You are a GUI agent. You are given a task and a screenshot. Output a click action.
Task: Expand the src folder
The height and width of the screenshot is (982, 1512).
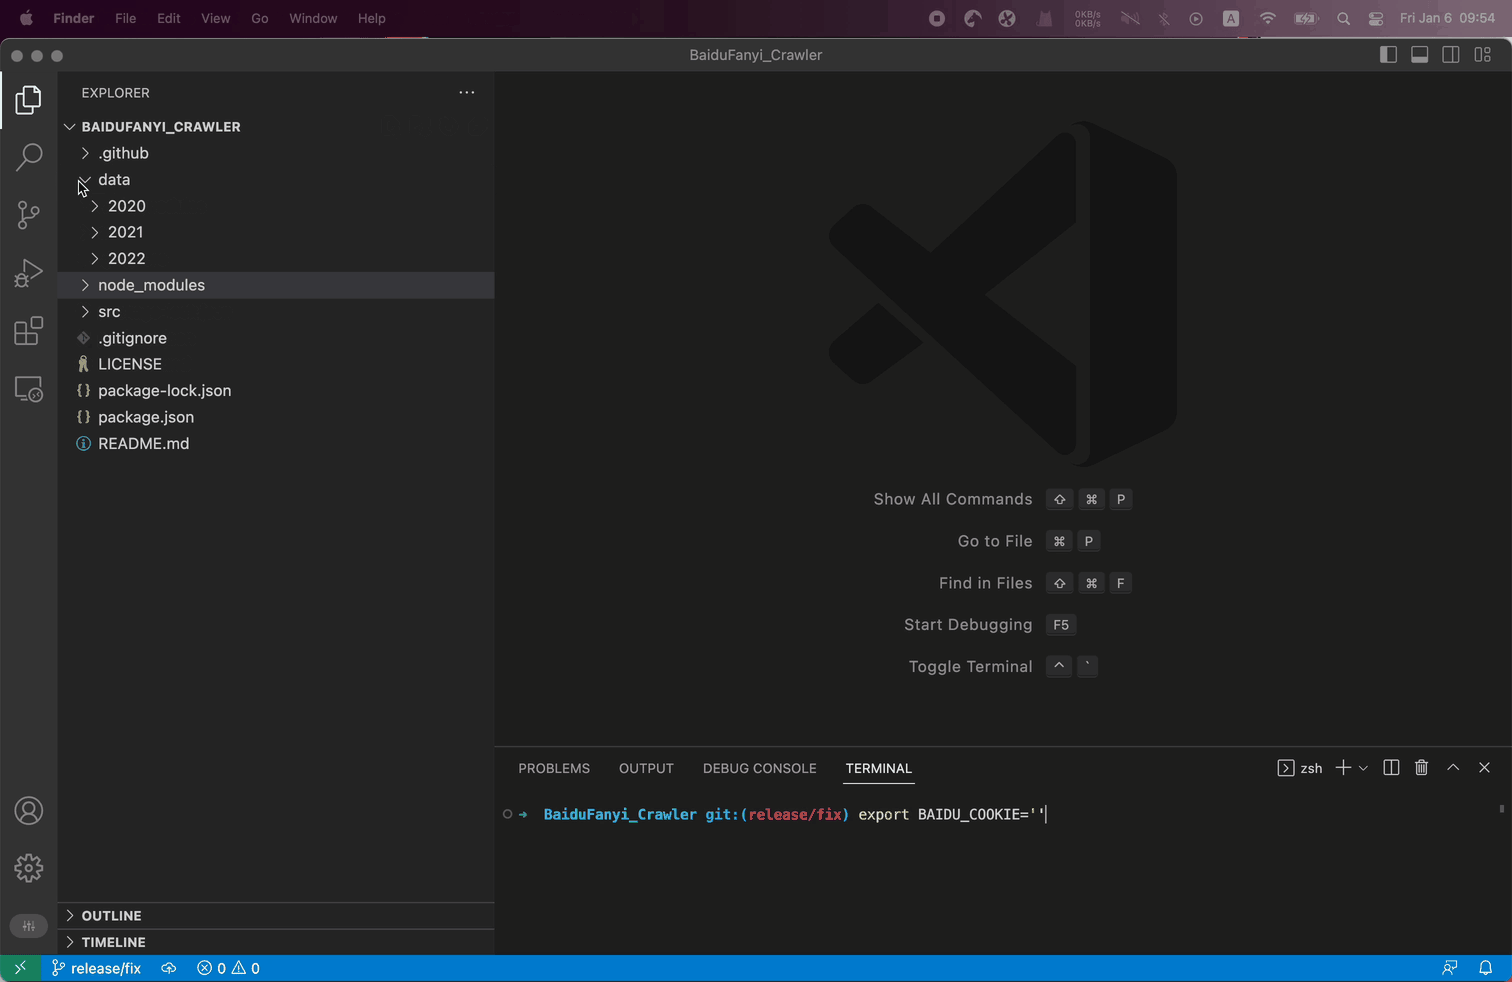[x=276, y=312]
